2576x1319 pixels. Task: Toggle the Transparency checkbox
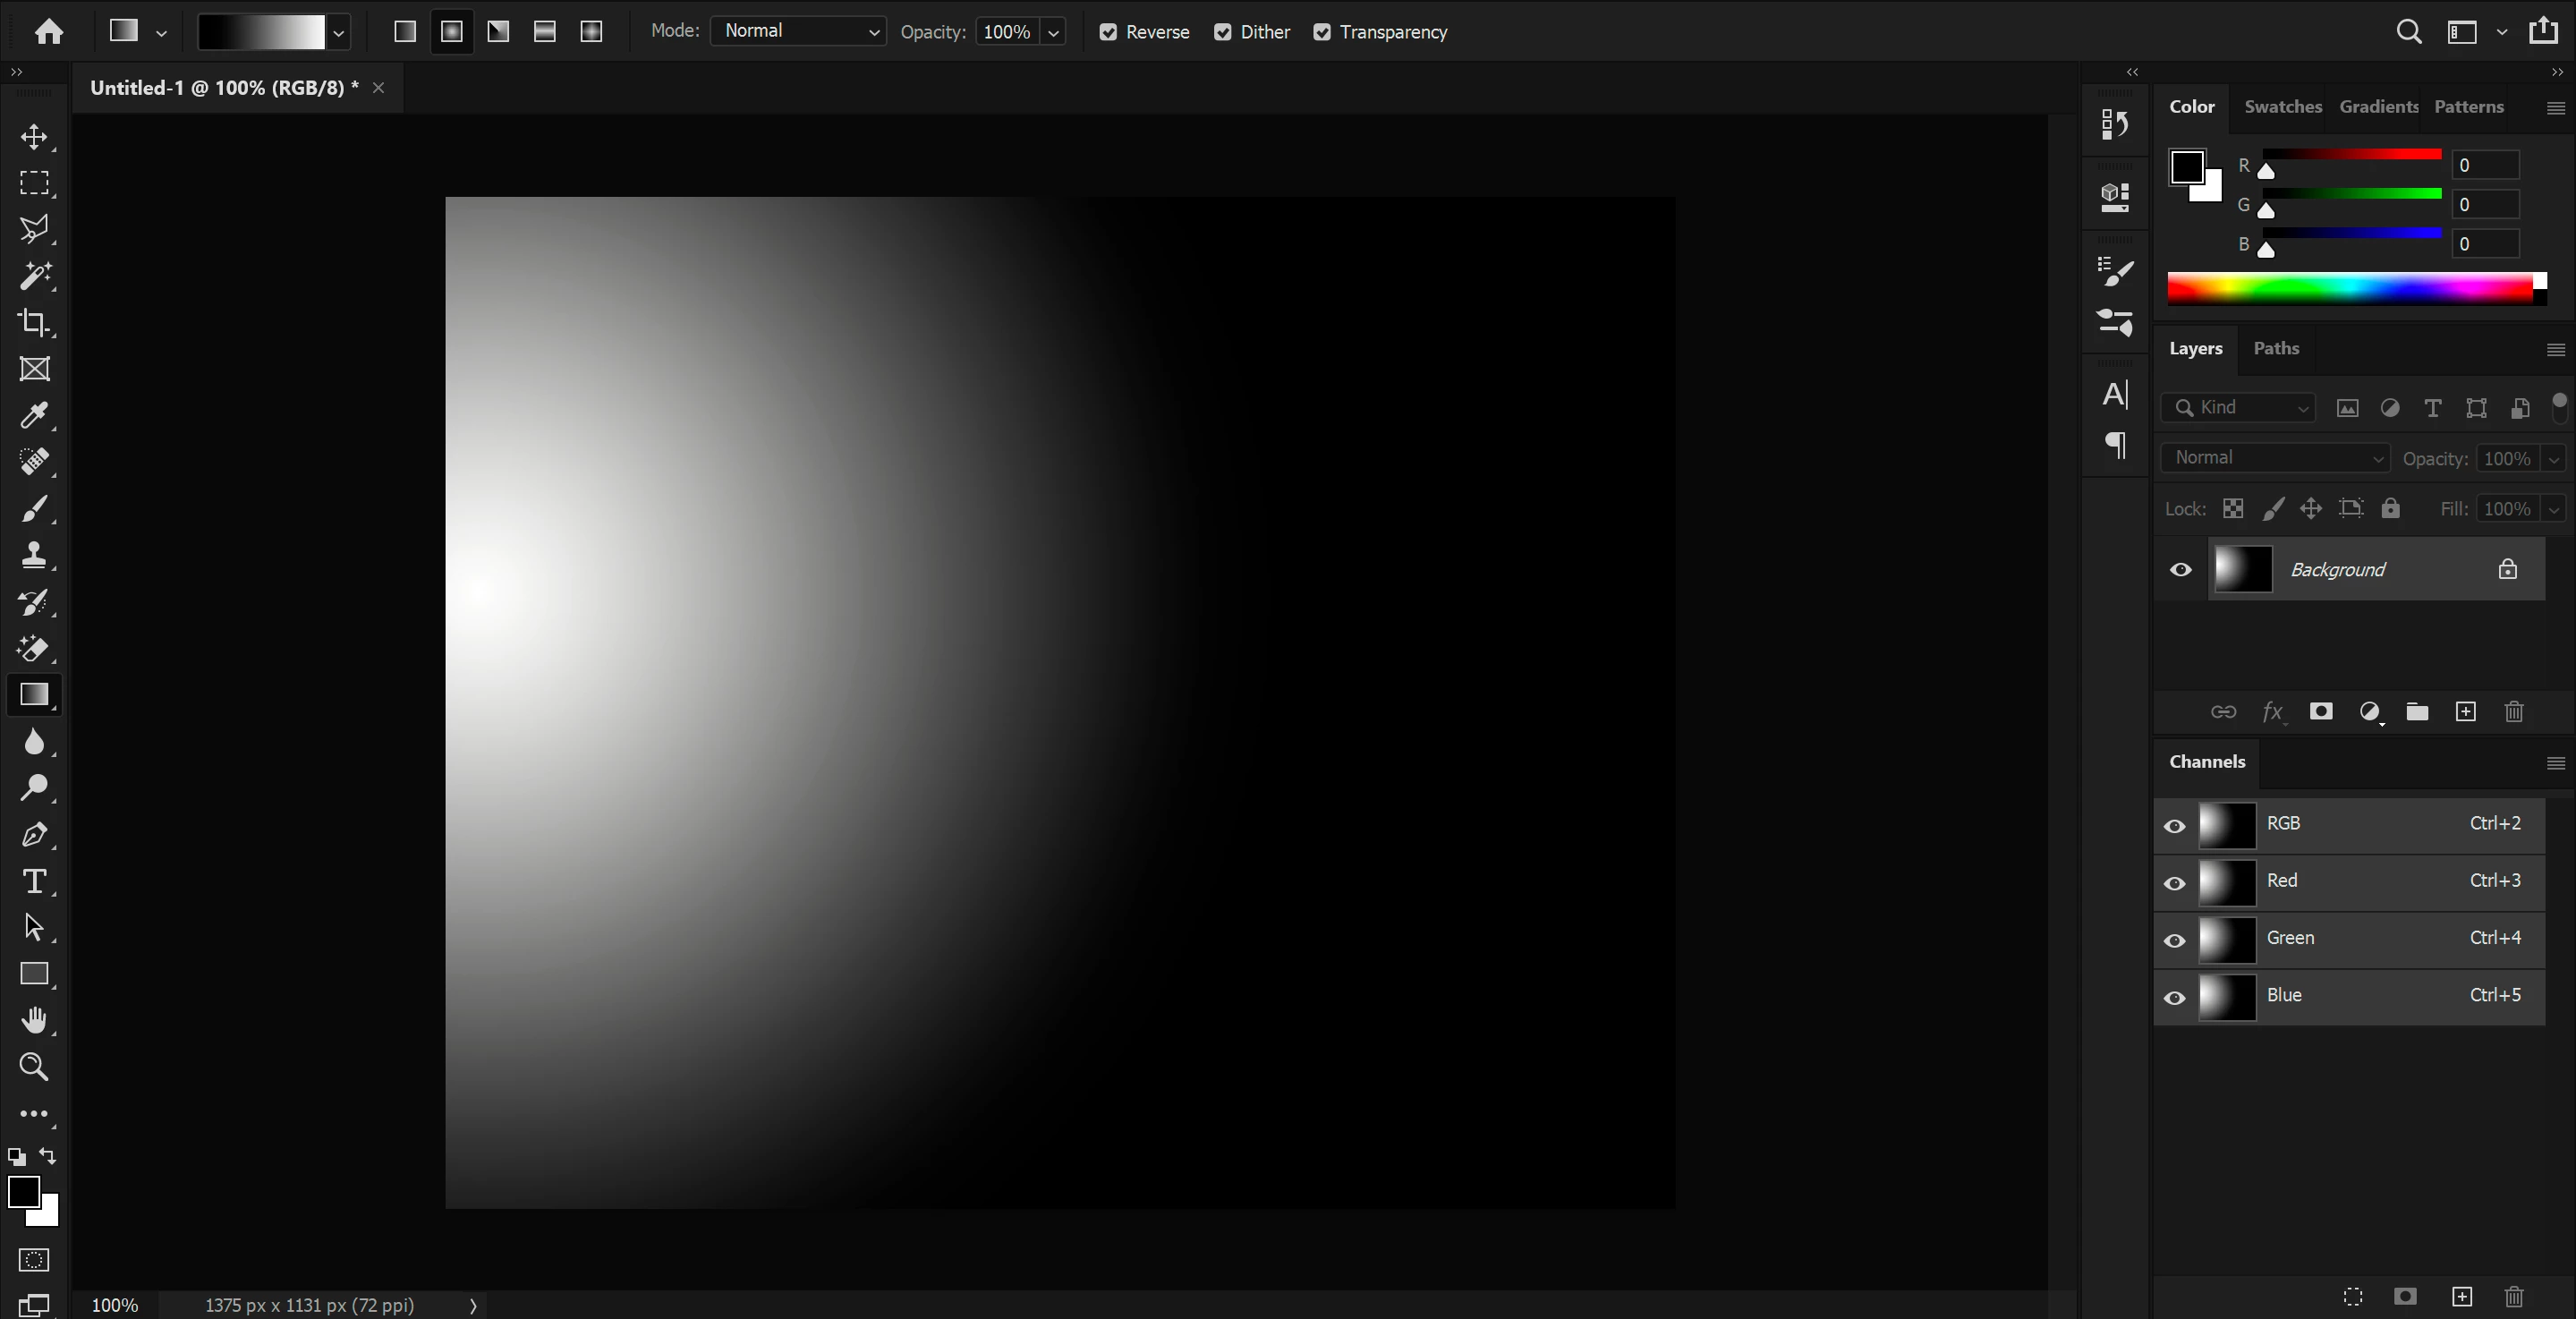click(x=1322, y=32)
